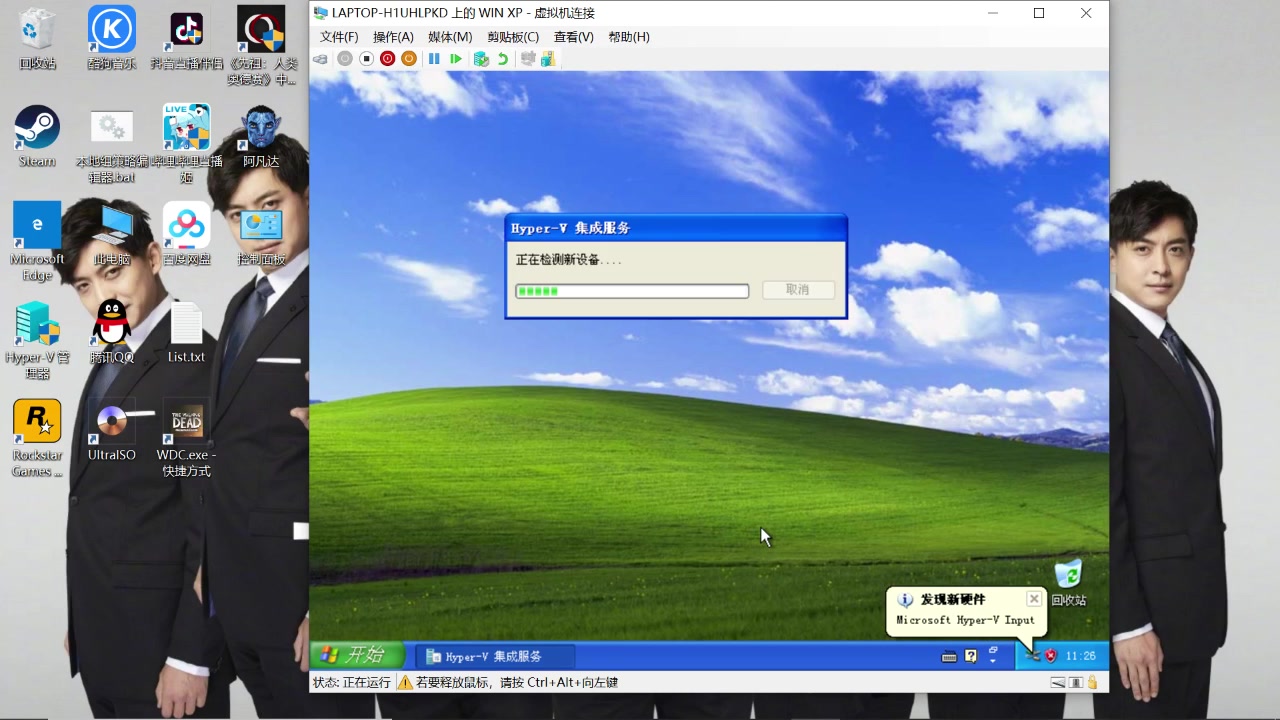The width and height of the screenshot is (1280, 720).
Task: Open the 剪贴板(C) menu
Action: pyautogui.click(x=513, y=37)
